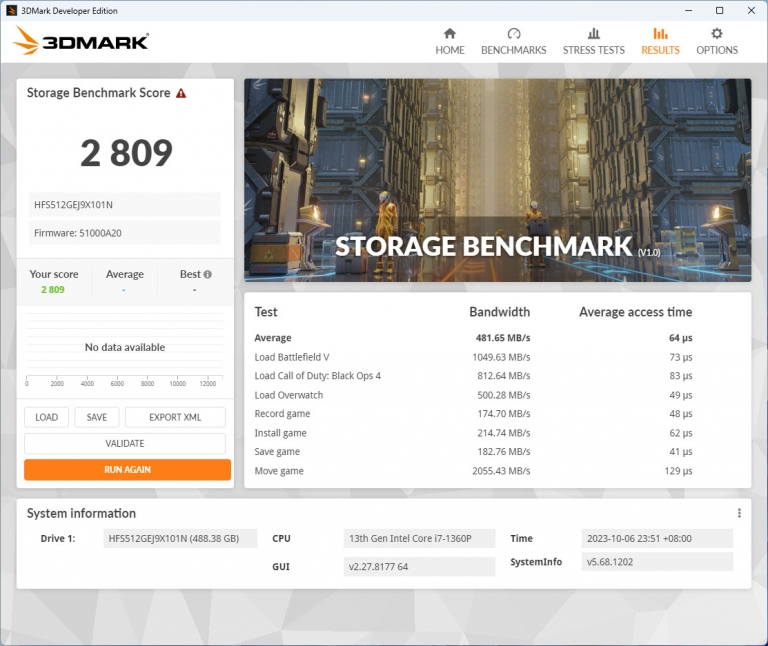Click the Record game row

pyautogui.click(x=473, y=414)
